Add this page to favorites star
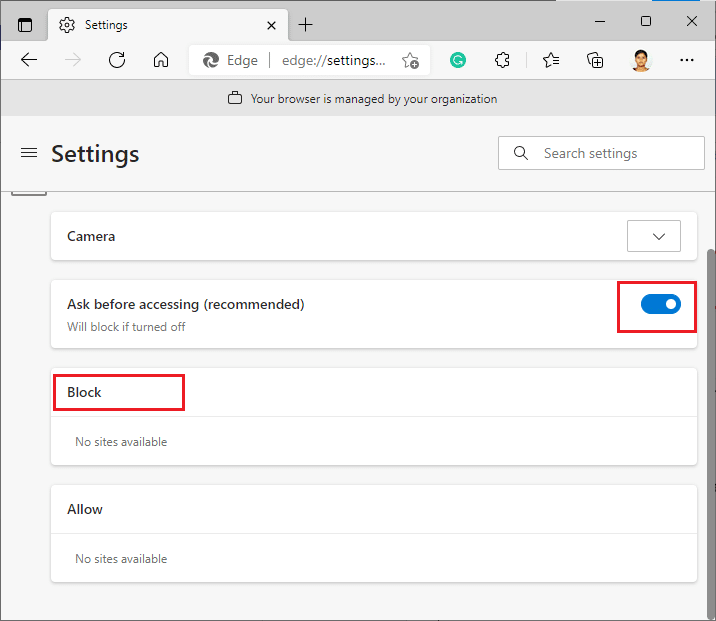The height and width of the screenshot is (621, 716). point(410,60)
